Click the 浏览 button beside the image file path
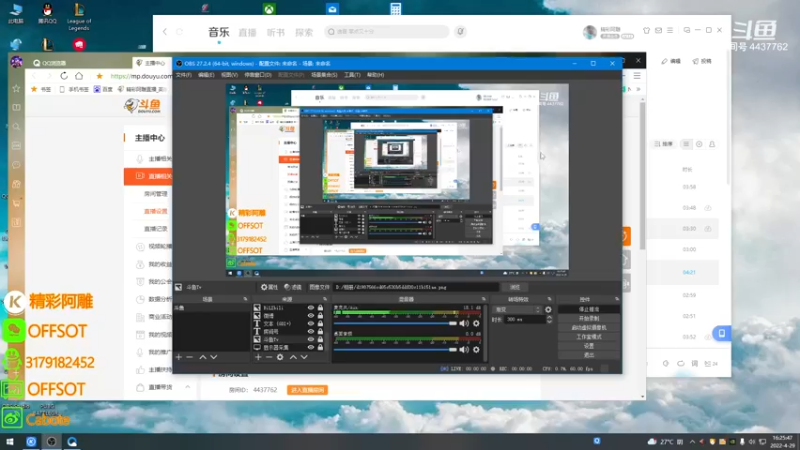The width and height of the screenshot is (800, 450). (515, 287)
